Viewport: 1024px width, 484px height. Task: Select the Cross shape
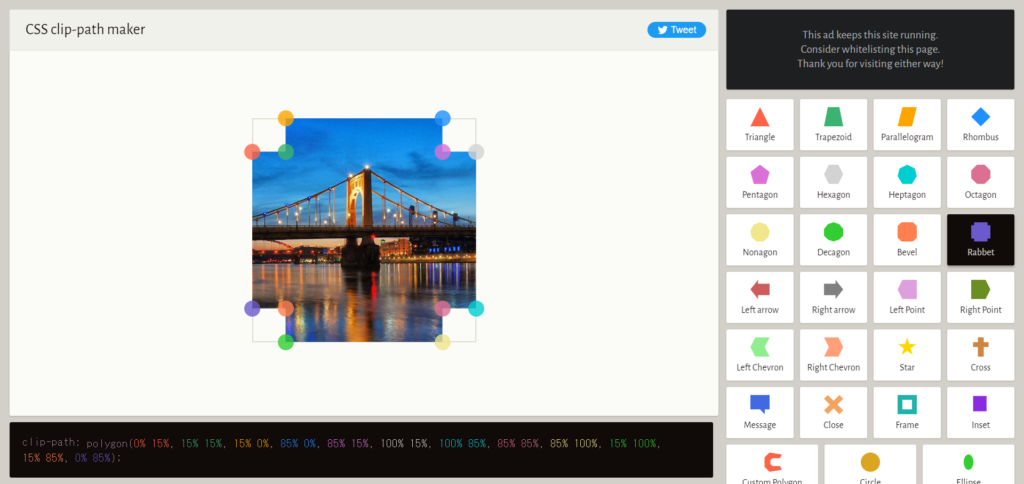point(980,354)
